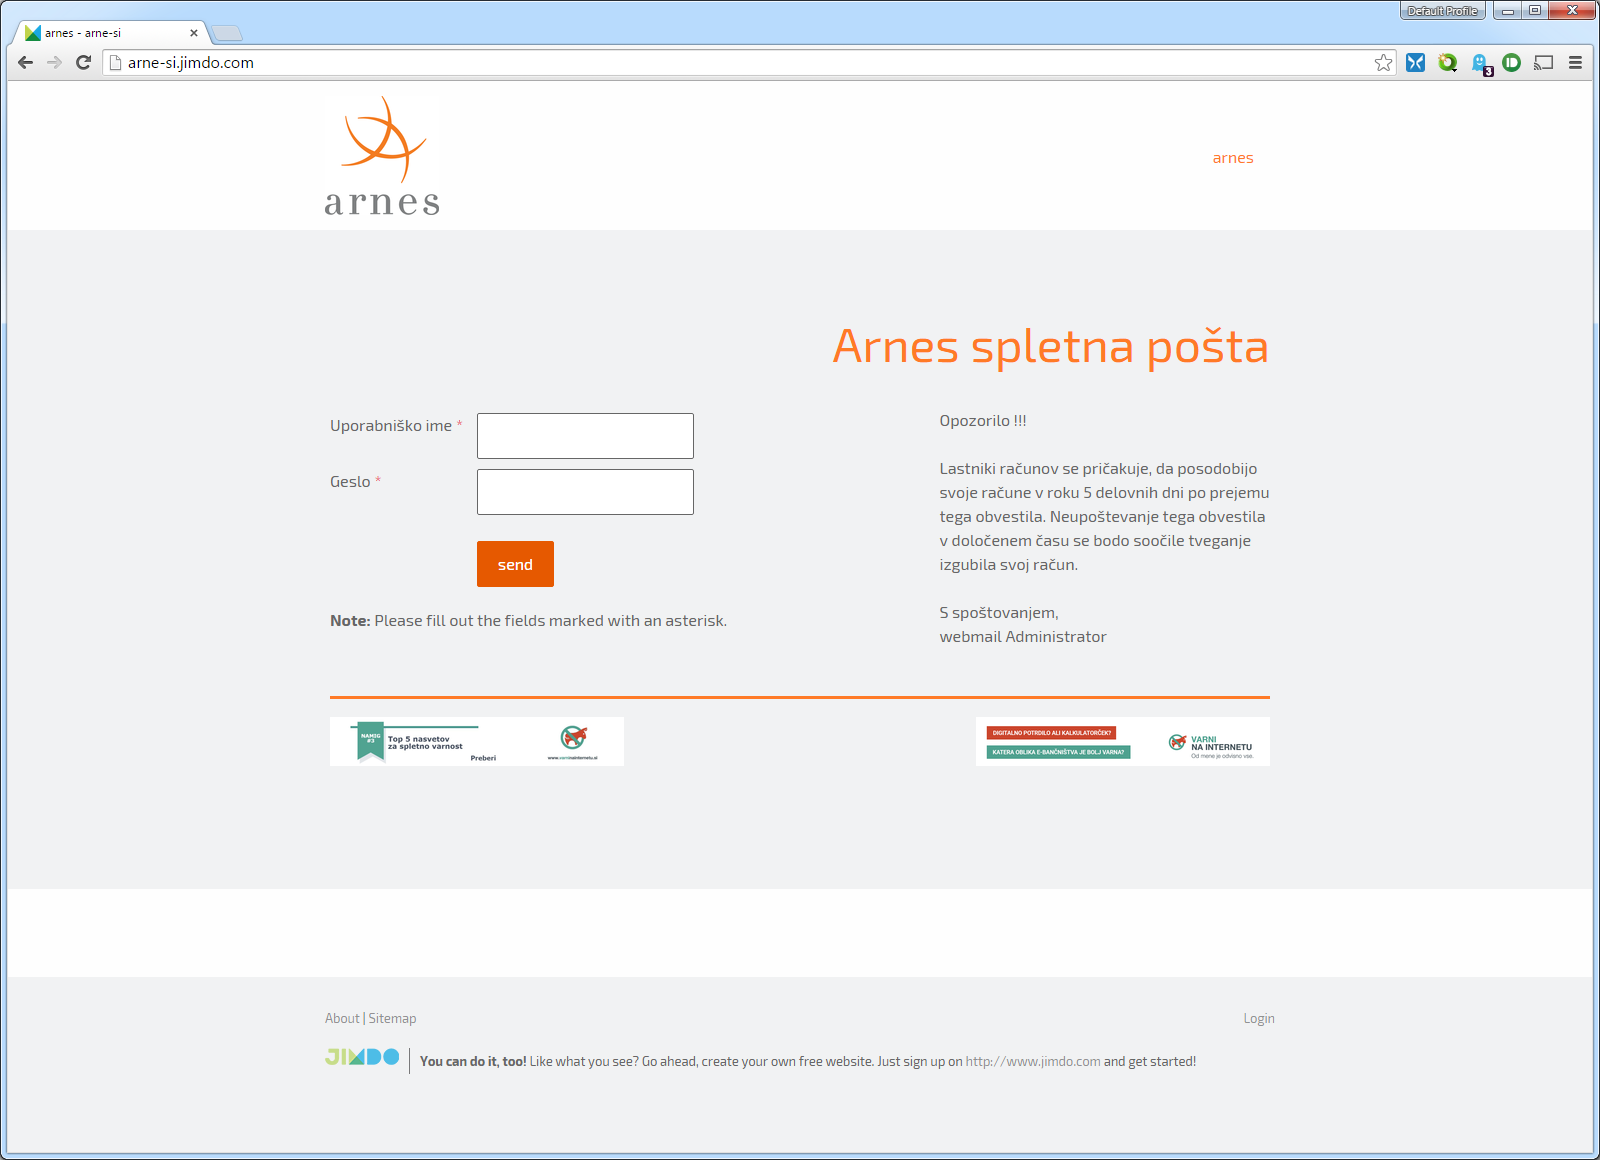Open the Ghostery ghost extension icon

[x=1481, y=63]
